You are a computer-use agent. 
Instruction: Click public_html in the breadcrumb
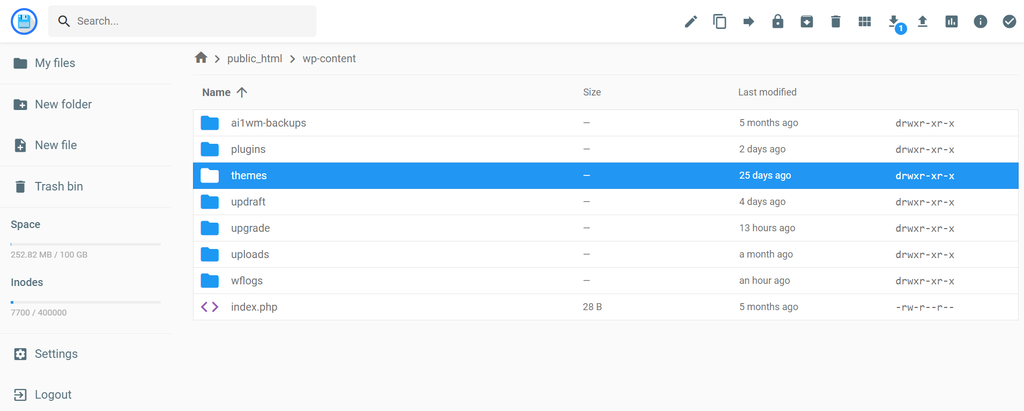click(x=256, y=58)
